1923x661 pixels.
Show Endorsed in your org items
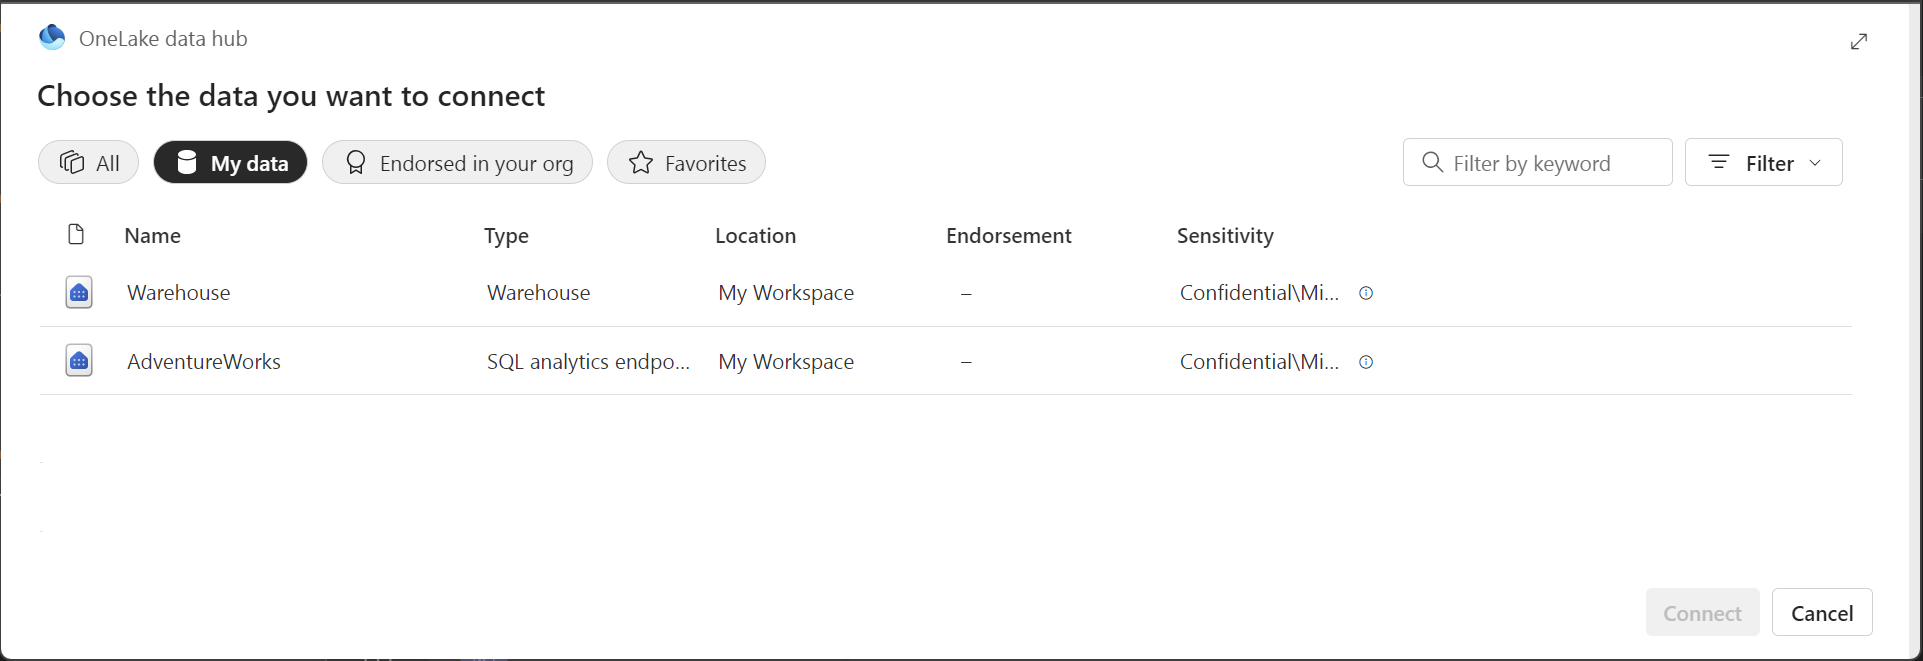[x=457, y=162]
